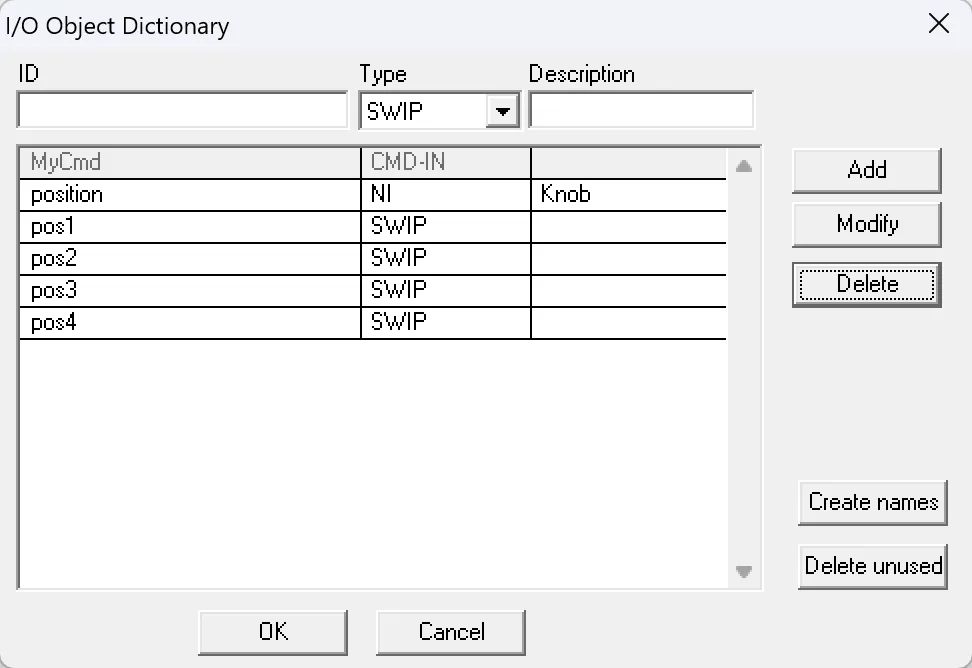972x668 pixels.
Task: Click the scrollbar up arrow
Action: (743, 168)
